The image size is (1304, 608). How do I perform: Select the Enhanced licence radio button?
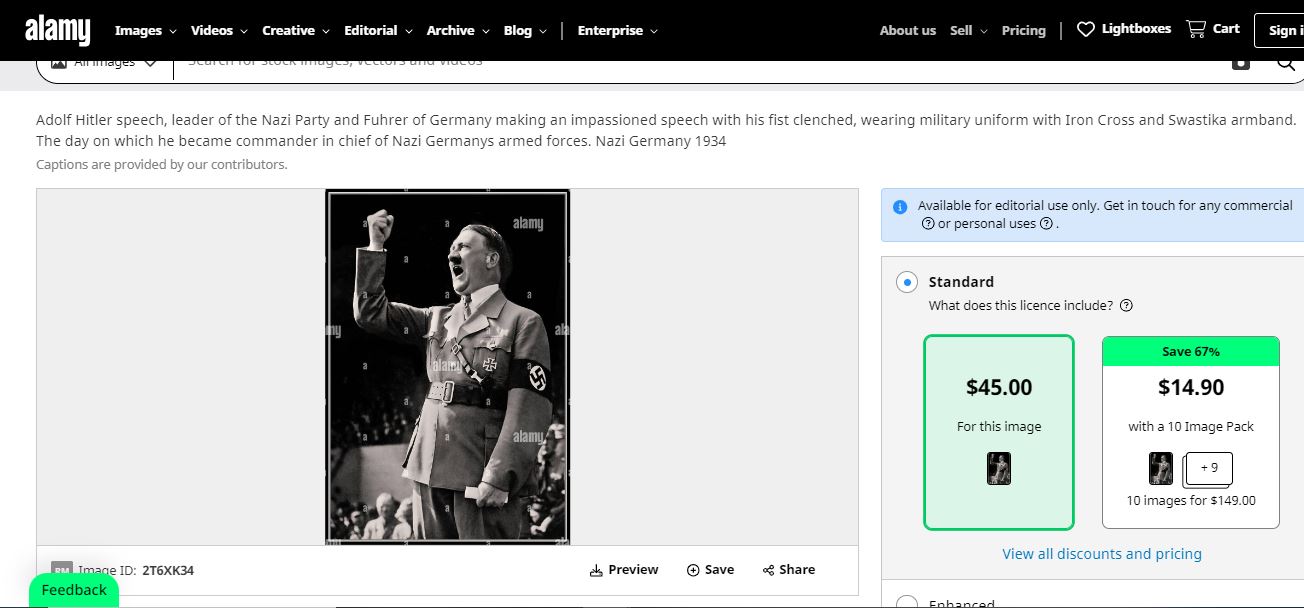click(907, 603)
